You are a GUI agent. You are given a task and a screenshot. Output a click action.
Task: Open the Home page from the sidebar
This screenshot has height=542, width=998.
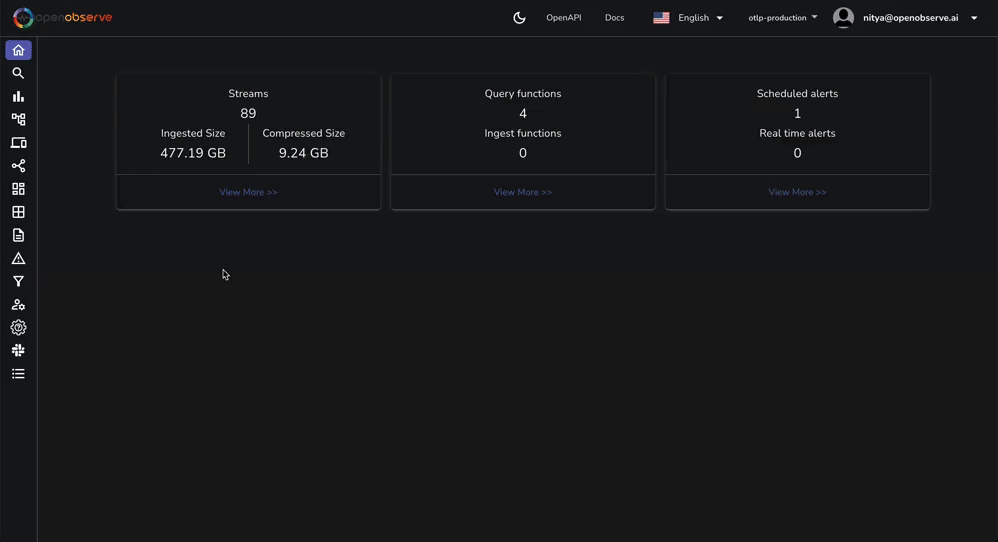click(18, 50)
